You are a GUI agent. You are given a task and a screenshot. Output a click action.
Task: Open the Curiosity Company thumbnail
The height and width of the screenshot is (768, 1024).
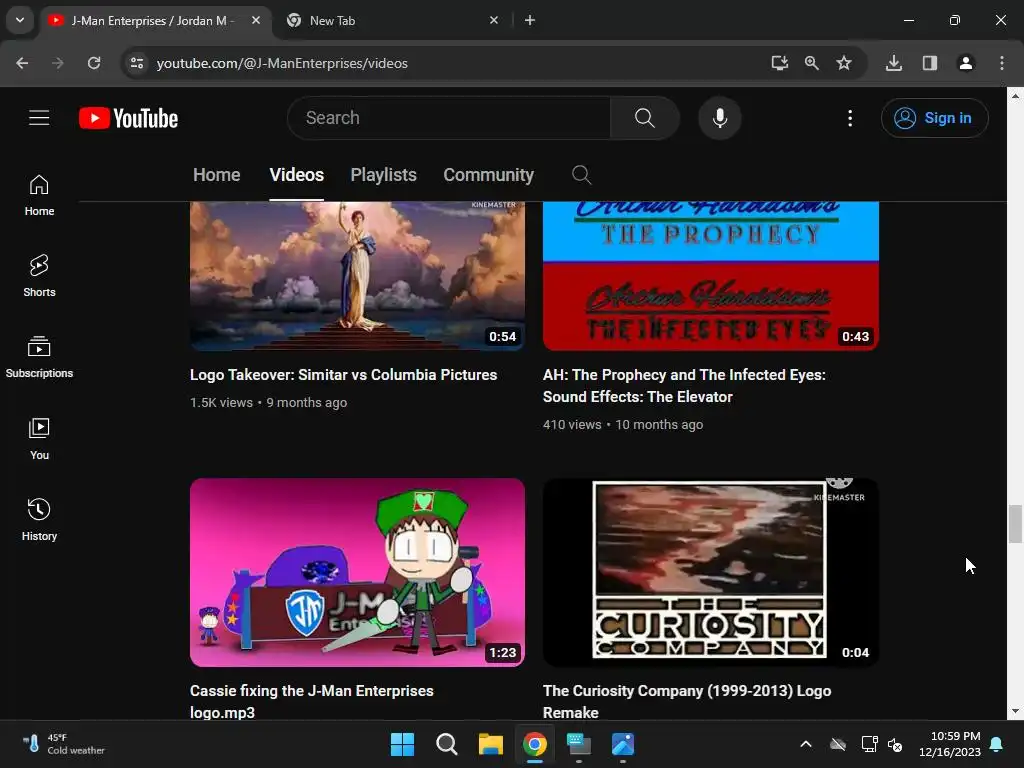click(711, 572)
